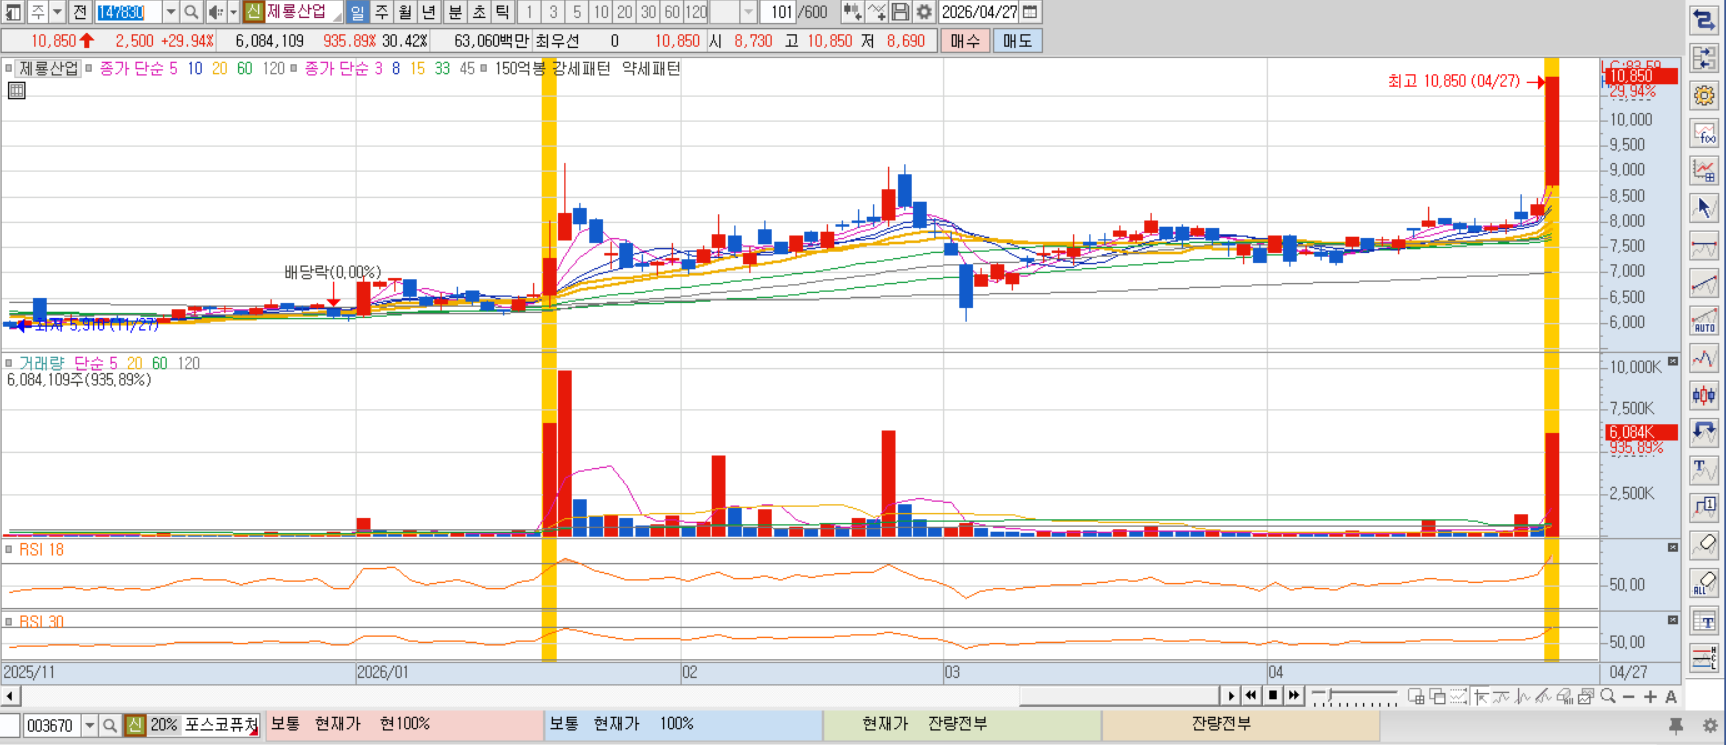Toggle the 틱 tick period button

(503, 12)
